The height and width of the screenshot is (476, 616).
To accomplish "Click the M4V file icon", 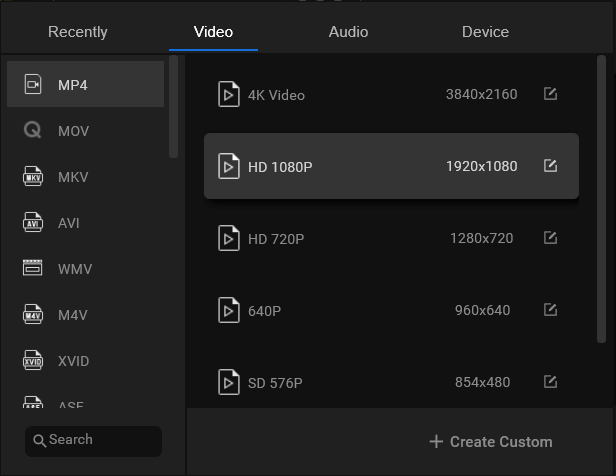I will [33, 314].
